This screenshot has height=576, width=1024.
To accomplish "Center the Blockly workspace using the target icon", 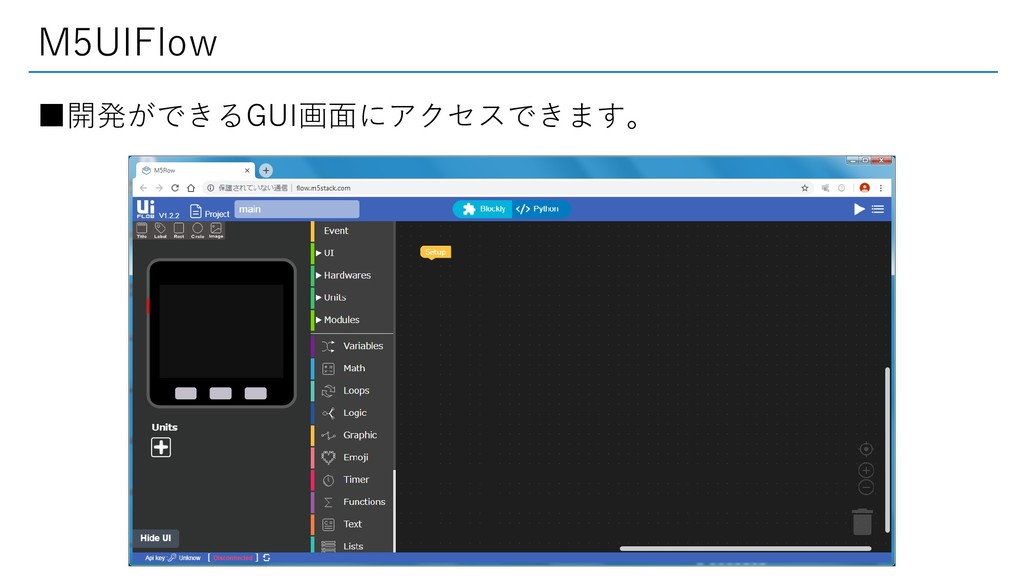I will [866, 449].
